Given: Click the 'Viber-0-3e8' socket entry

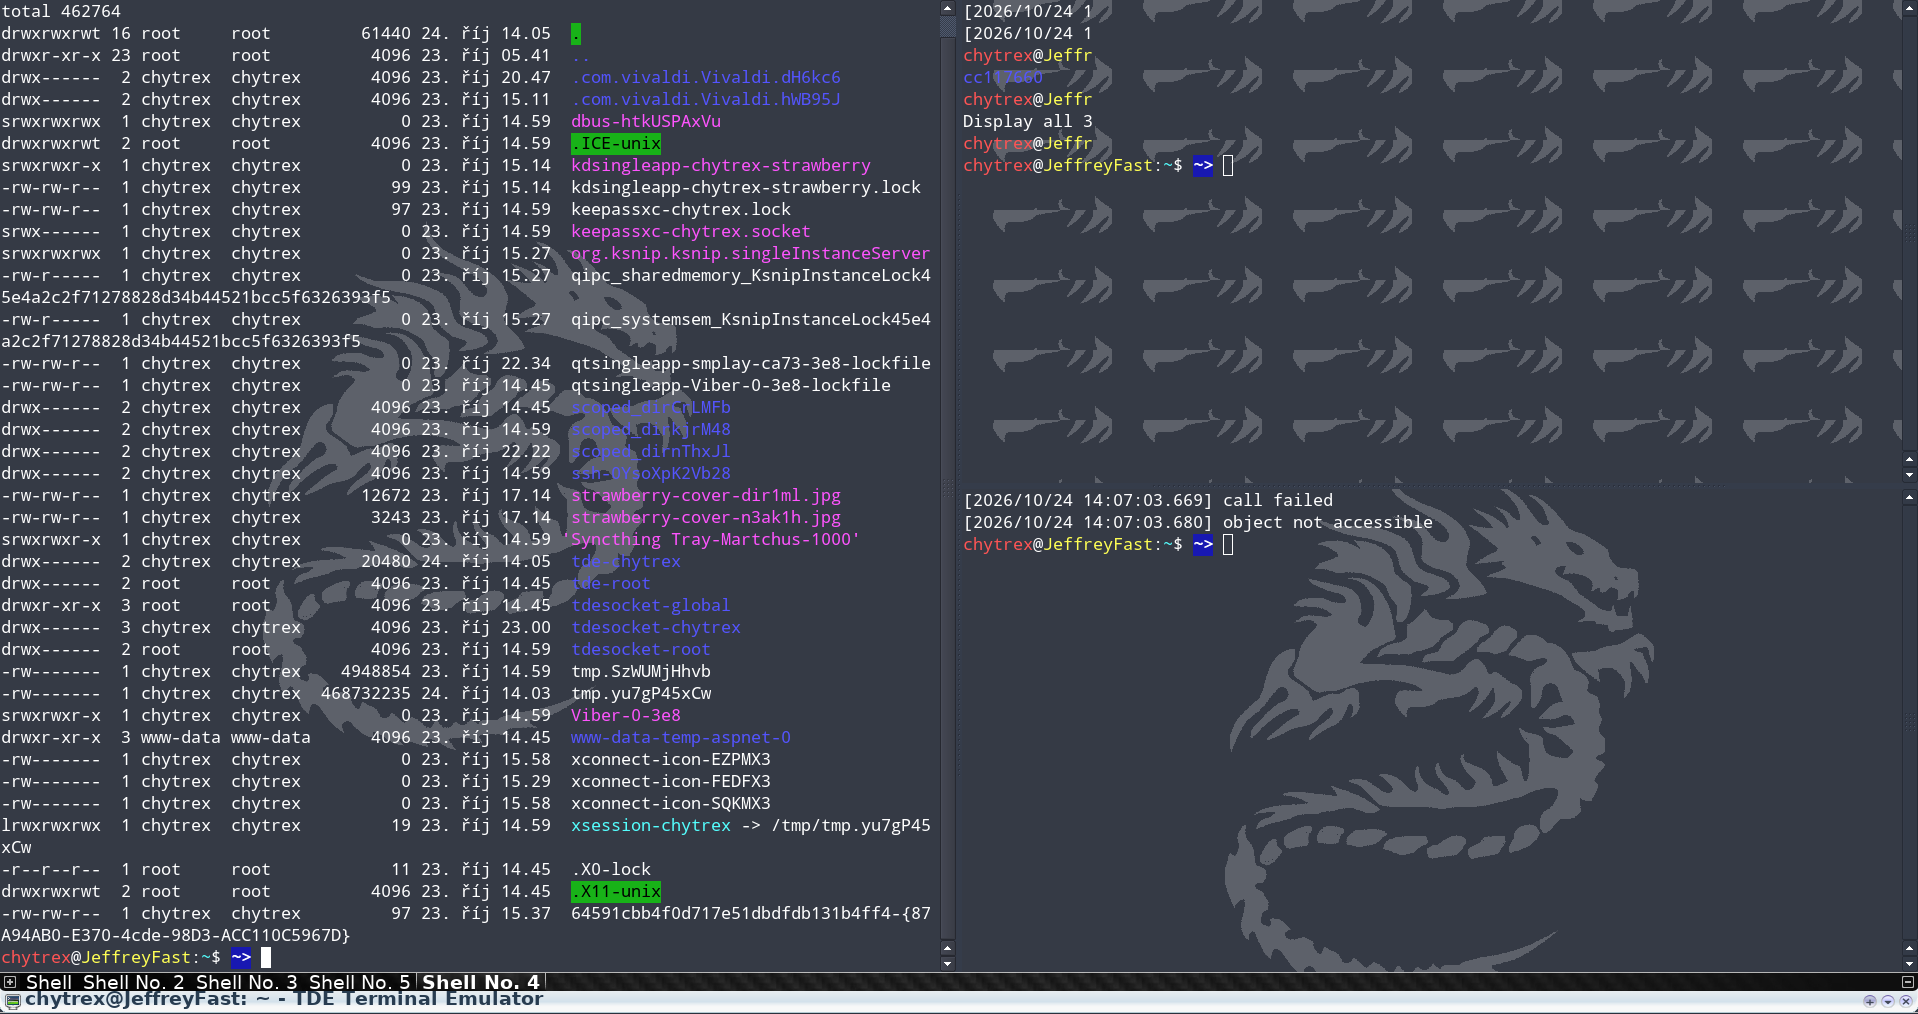Looking at the screenshot, I should [x=626, y=715].
